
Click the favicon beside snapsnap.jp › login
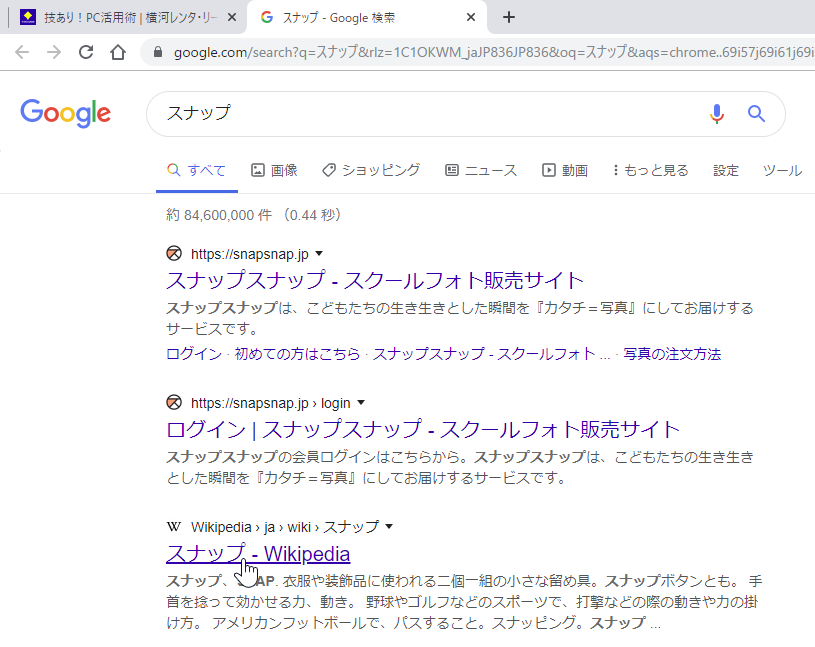click(x=174, y=403)
